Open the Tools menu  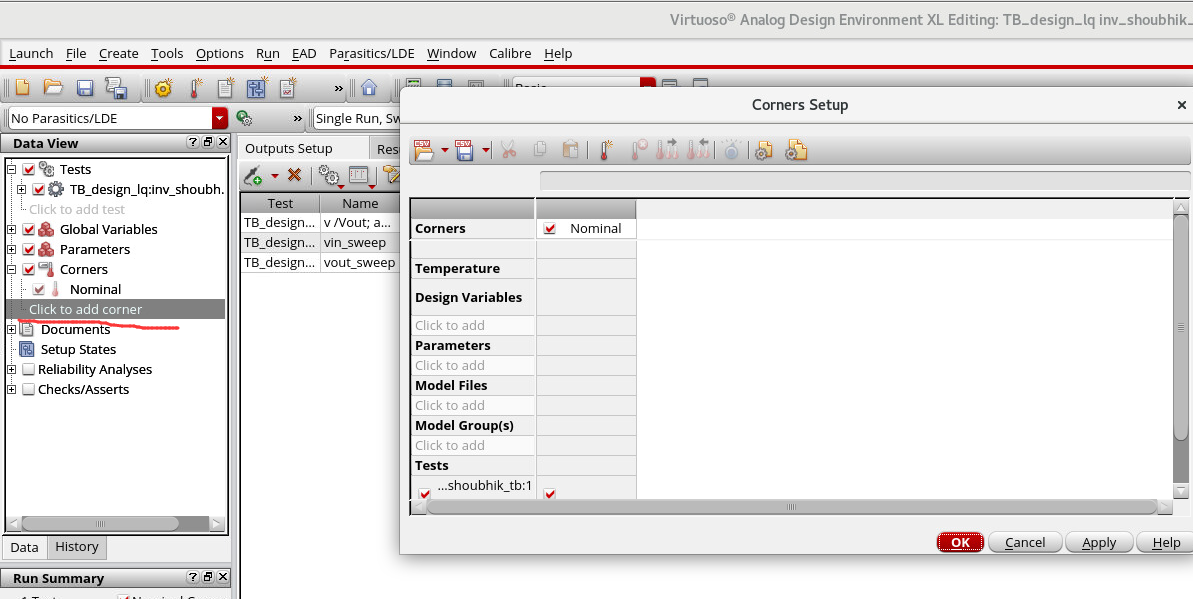167,53
